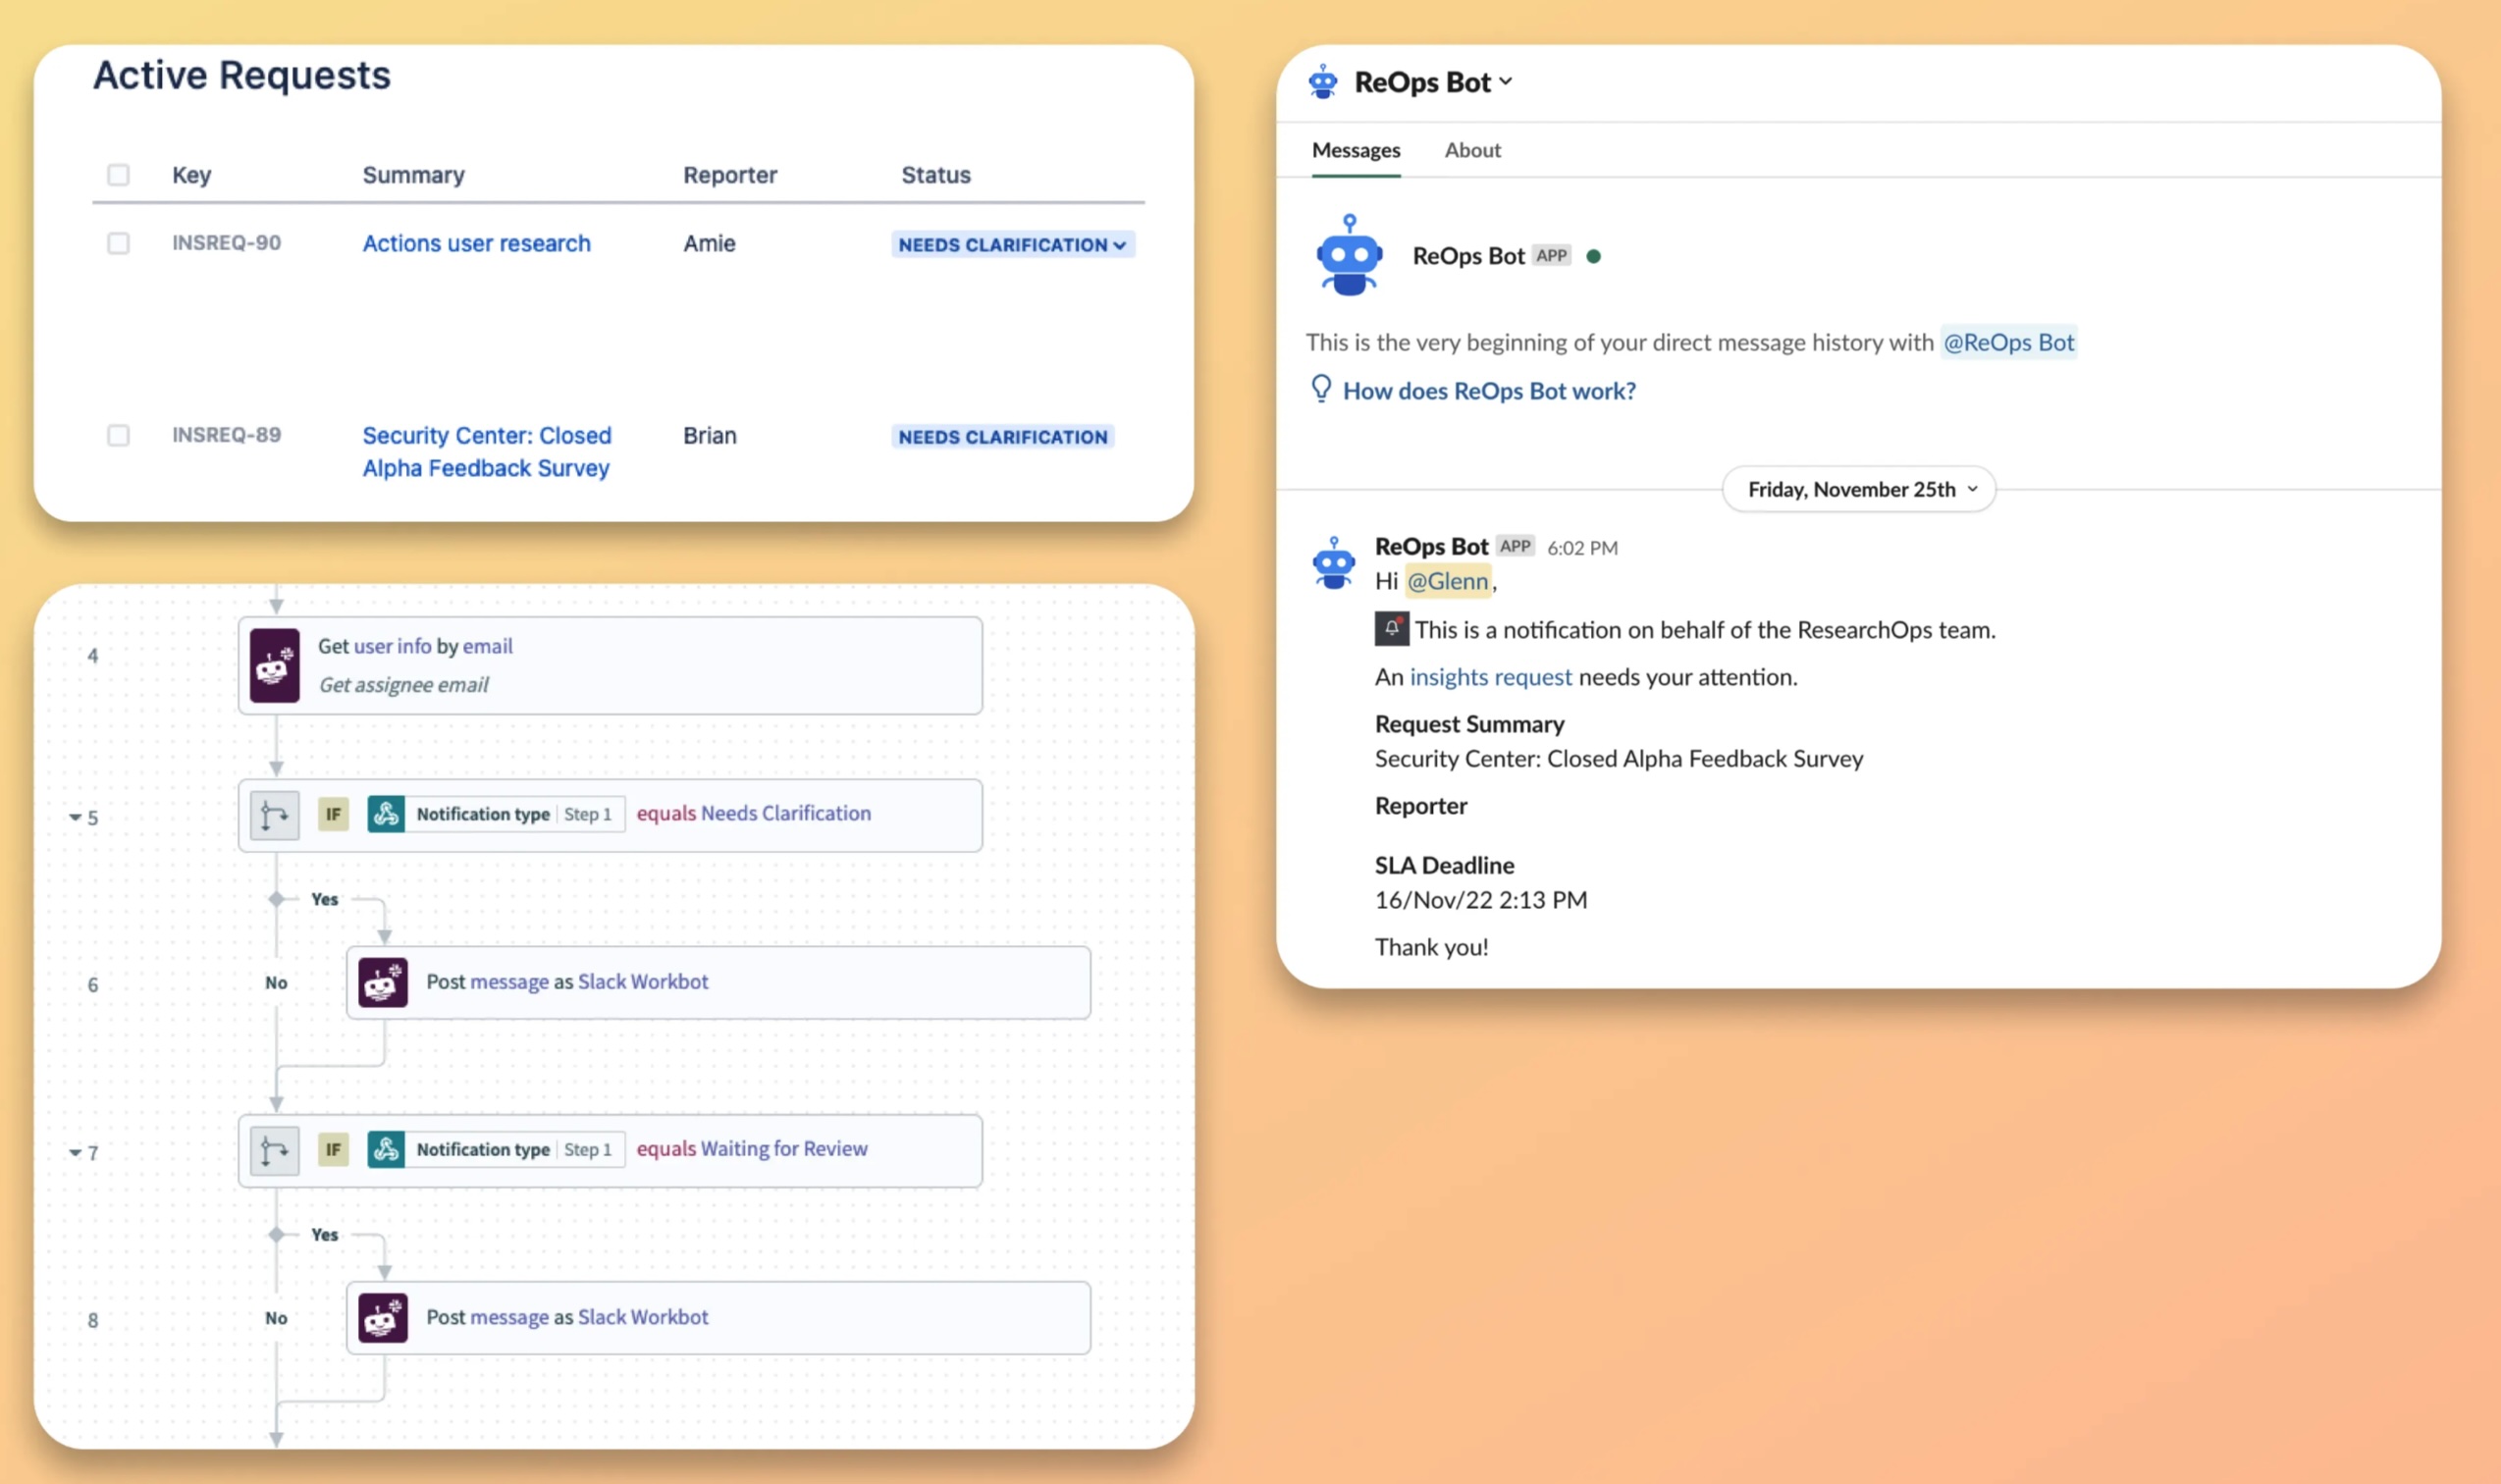
Task: Follow the insights request link
Action: (x=1490, y=676)
